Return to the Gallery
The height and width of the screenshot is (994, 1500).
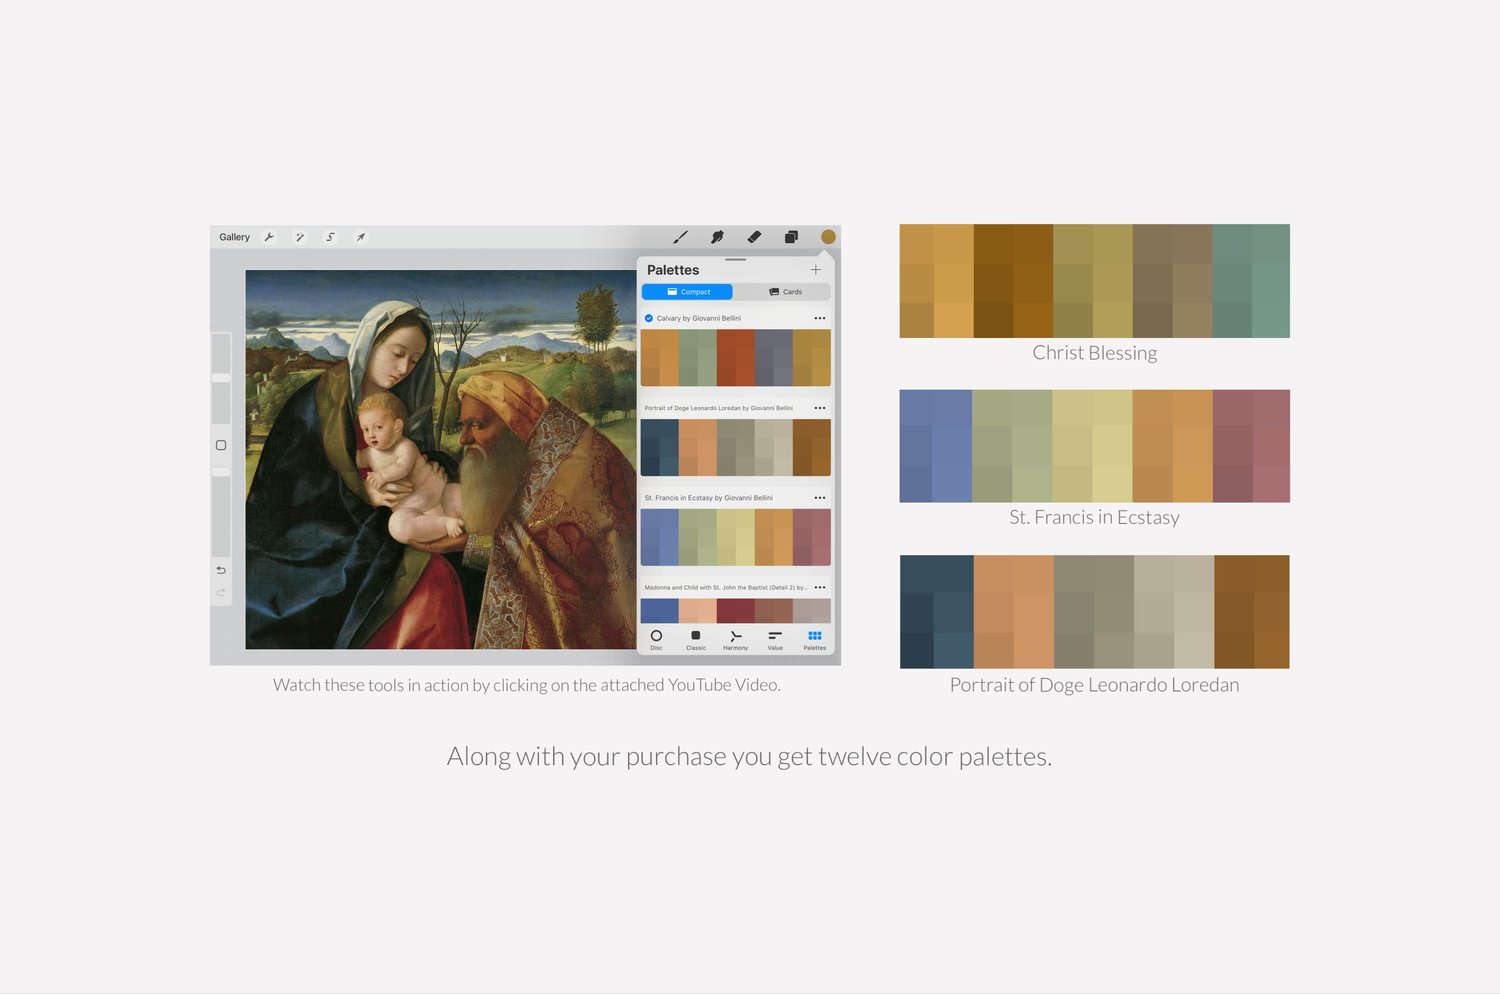pos(235,237)
